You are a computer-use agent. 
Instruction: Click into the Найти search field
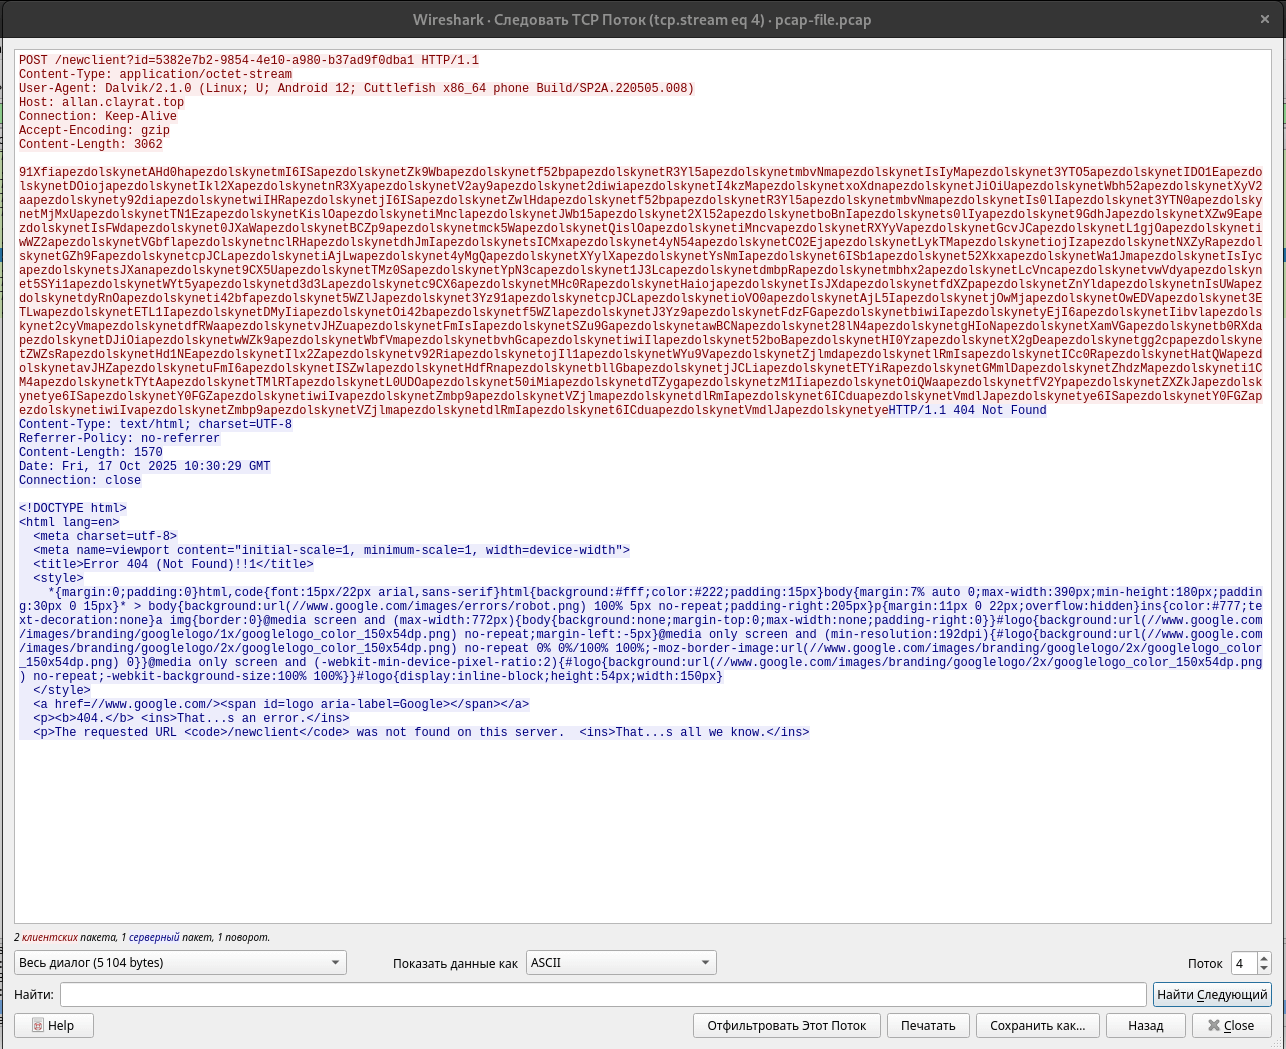(602, 994)
